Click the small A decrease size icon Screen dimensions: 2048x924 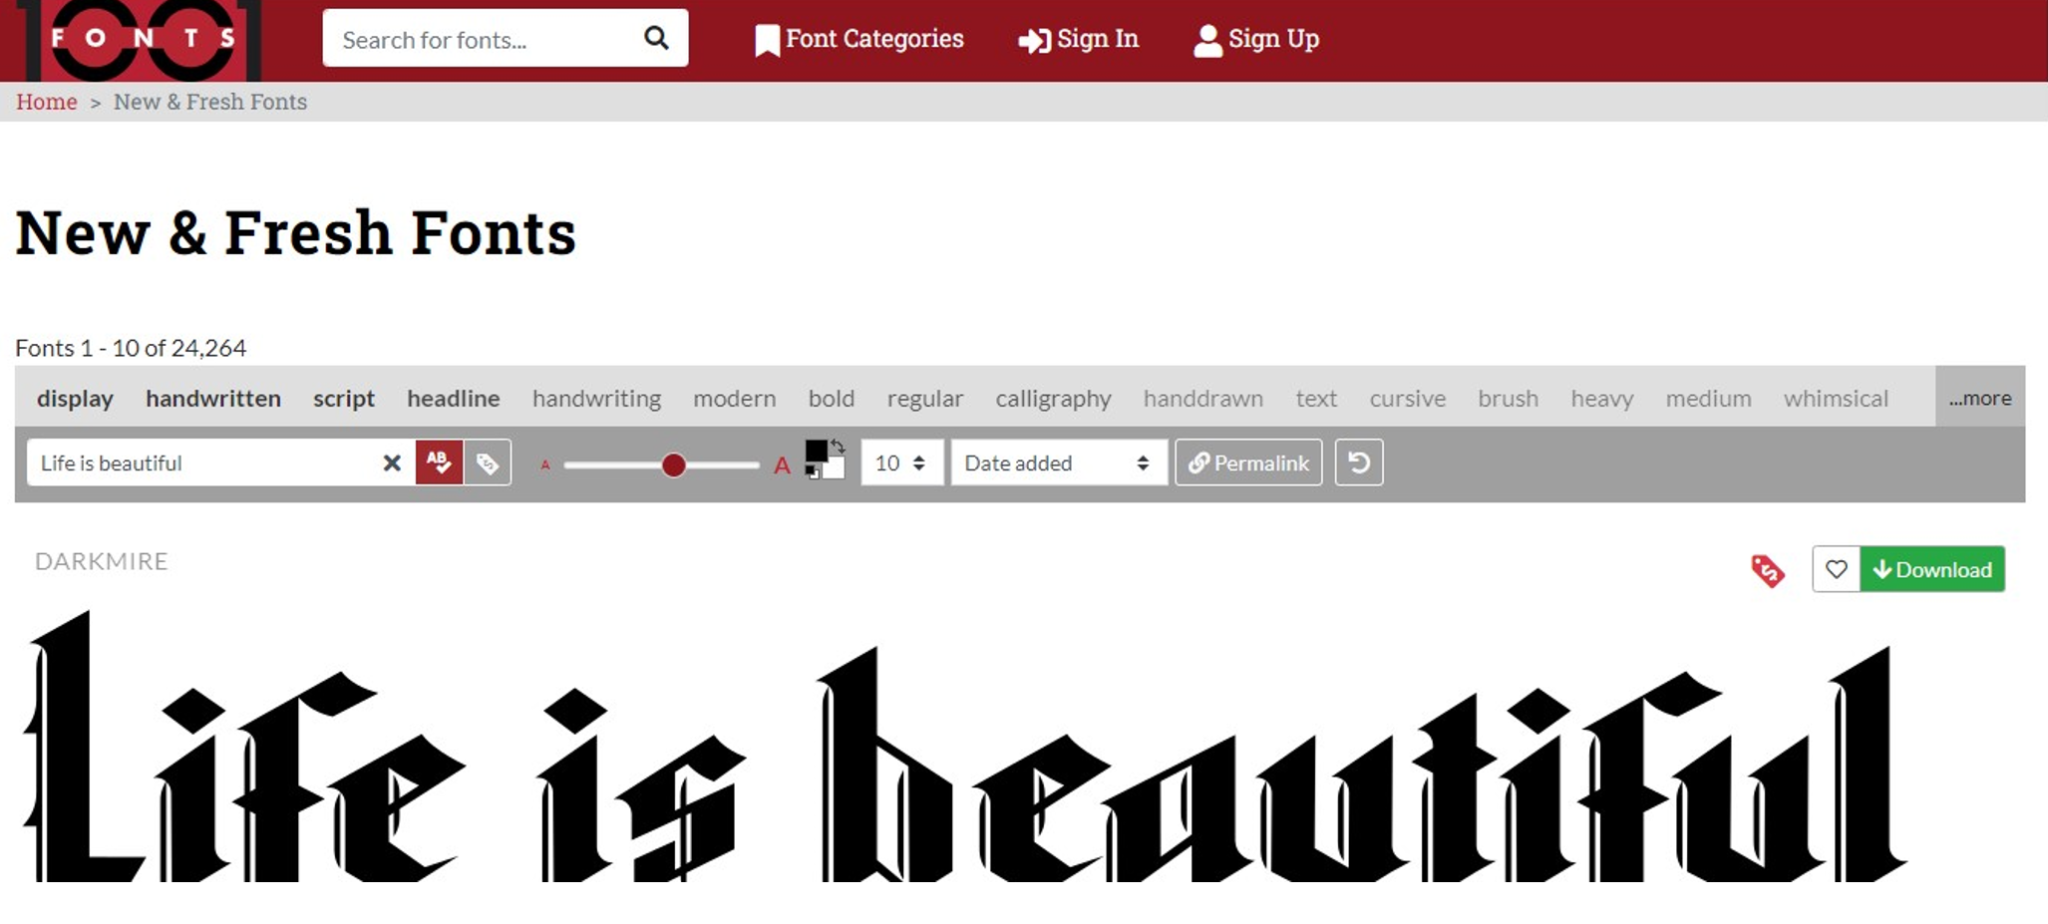(x=545, y=465)
